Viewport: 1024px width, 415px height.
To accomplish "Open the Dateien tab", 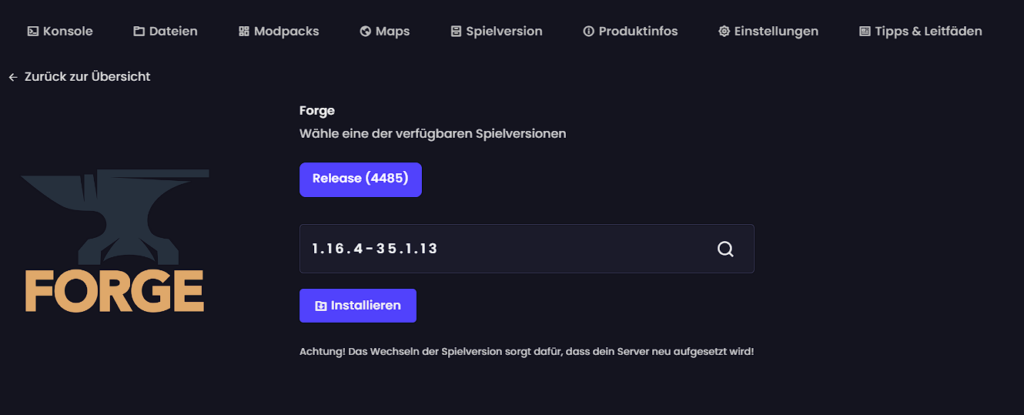I will point(165,31).
